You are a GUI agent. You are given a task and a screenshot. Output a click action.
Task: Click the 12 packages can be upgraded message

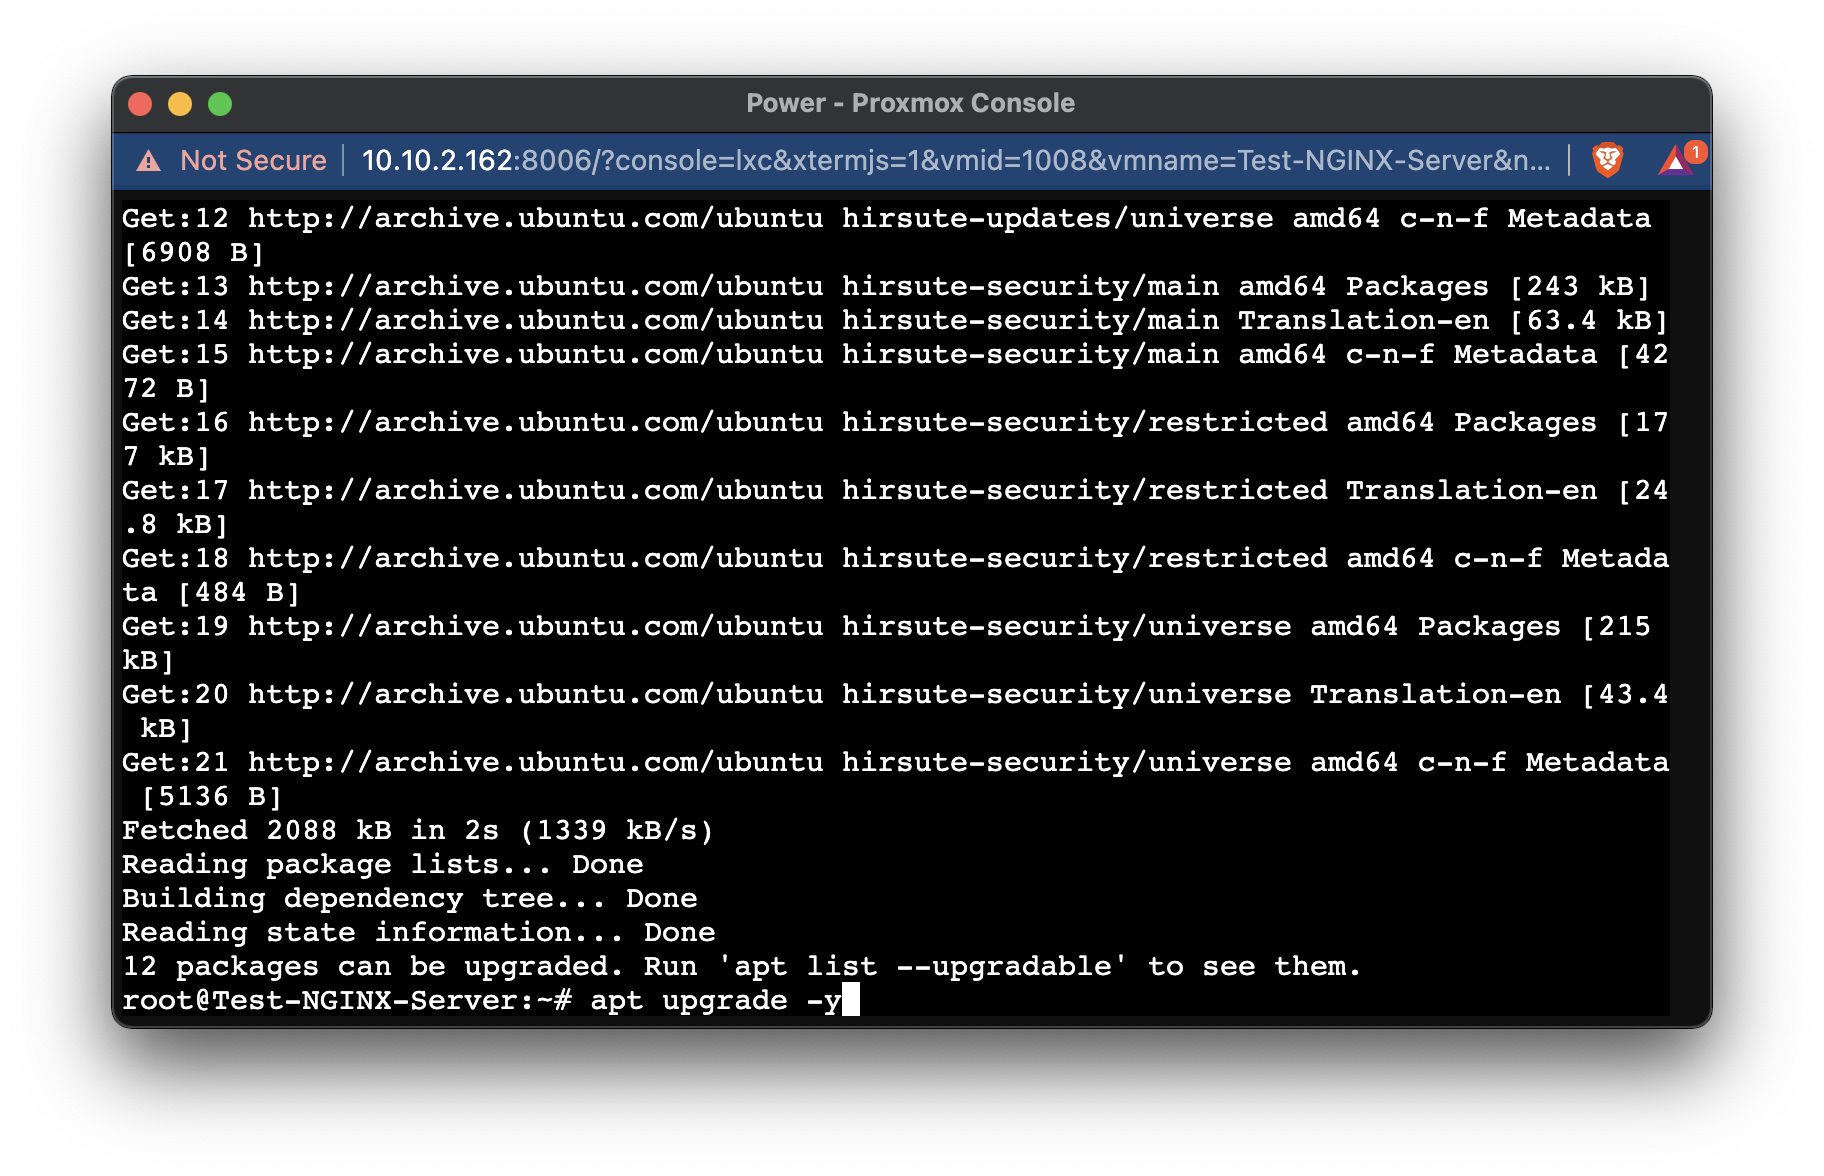tap(740, 966)
